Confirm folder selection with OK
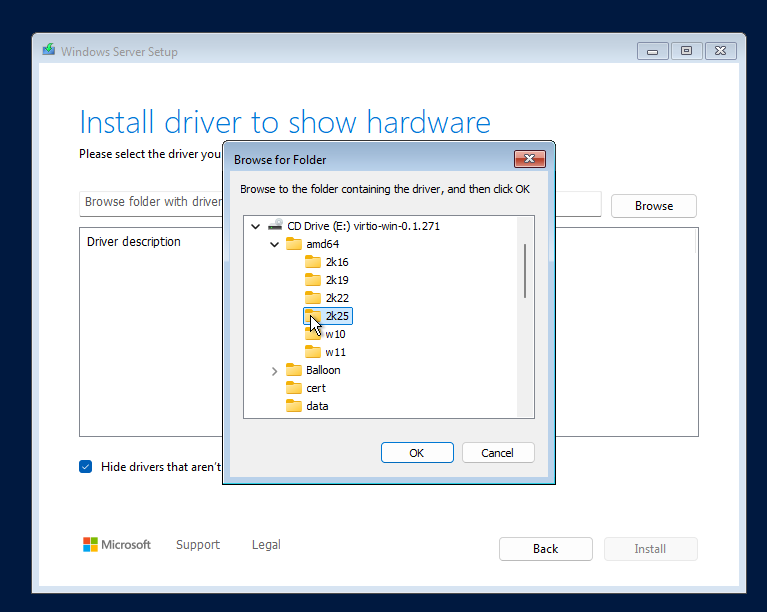767x612 pixels. click(417, 453)
